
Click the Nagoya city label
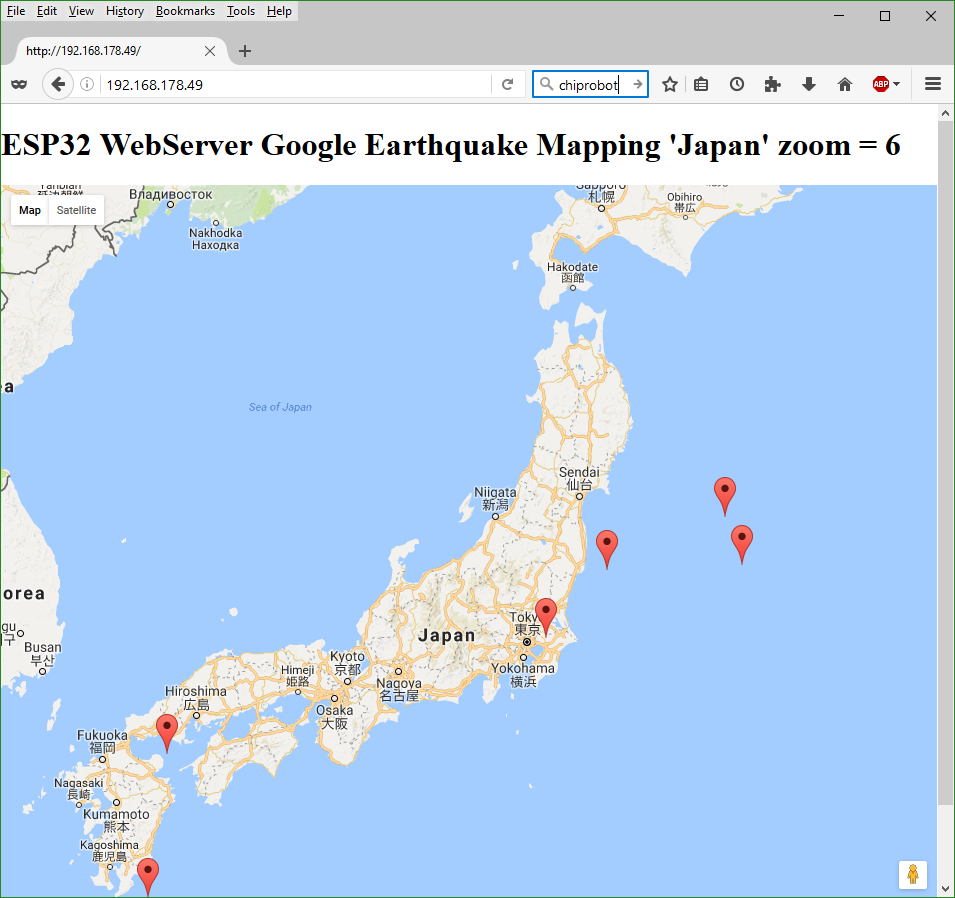[x=399, y=689]
